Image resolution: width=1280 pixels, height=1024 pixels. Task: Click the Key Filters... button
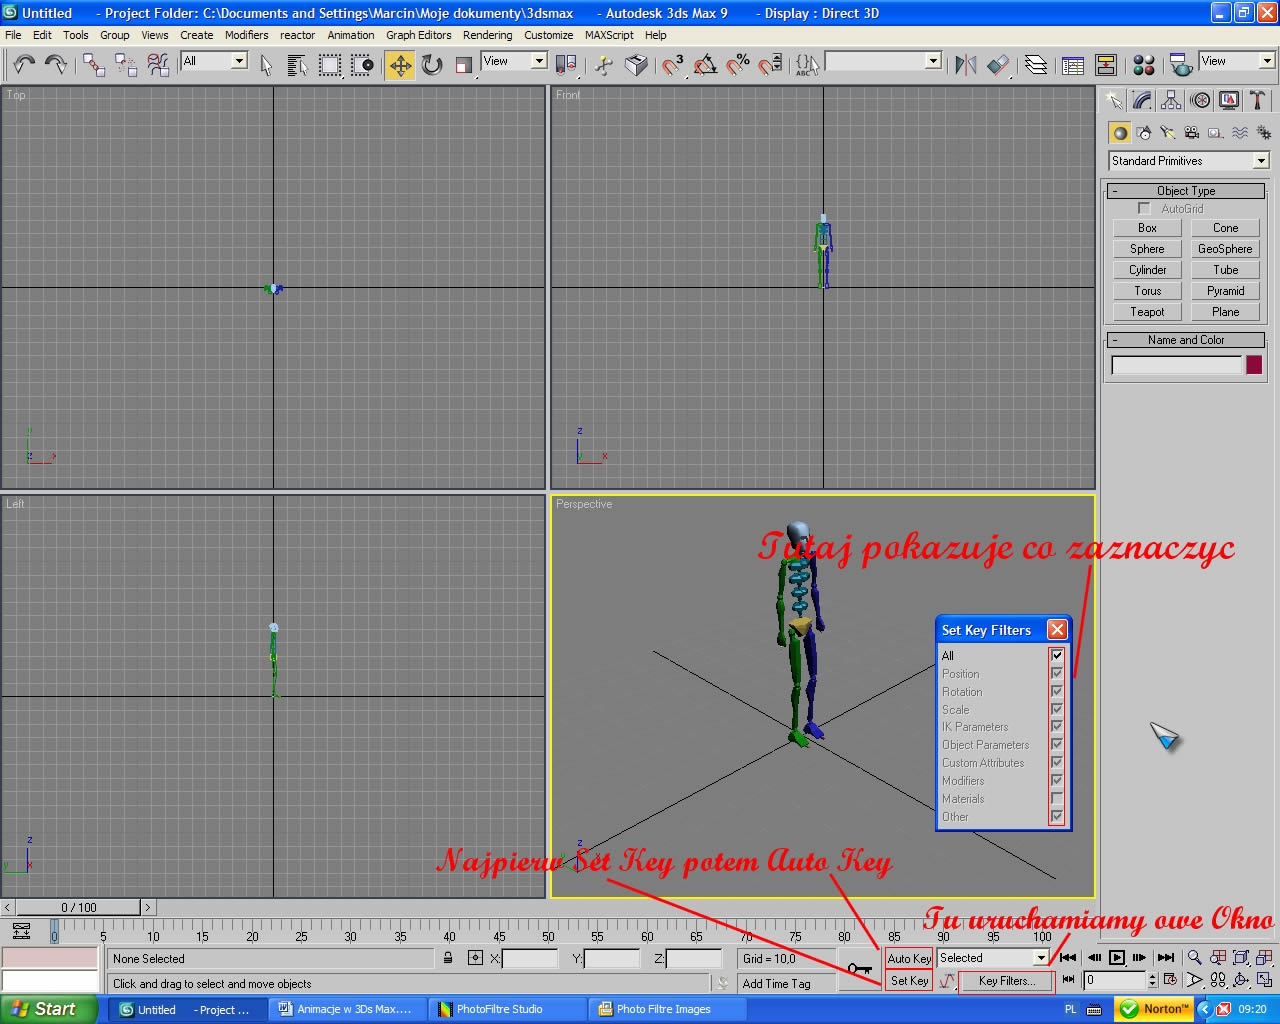1006,981
